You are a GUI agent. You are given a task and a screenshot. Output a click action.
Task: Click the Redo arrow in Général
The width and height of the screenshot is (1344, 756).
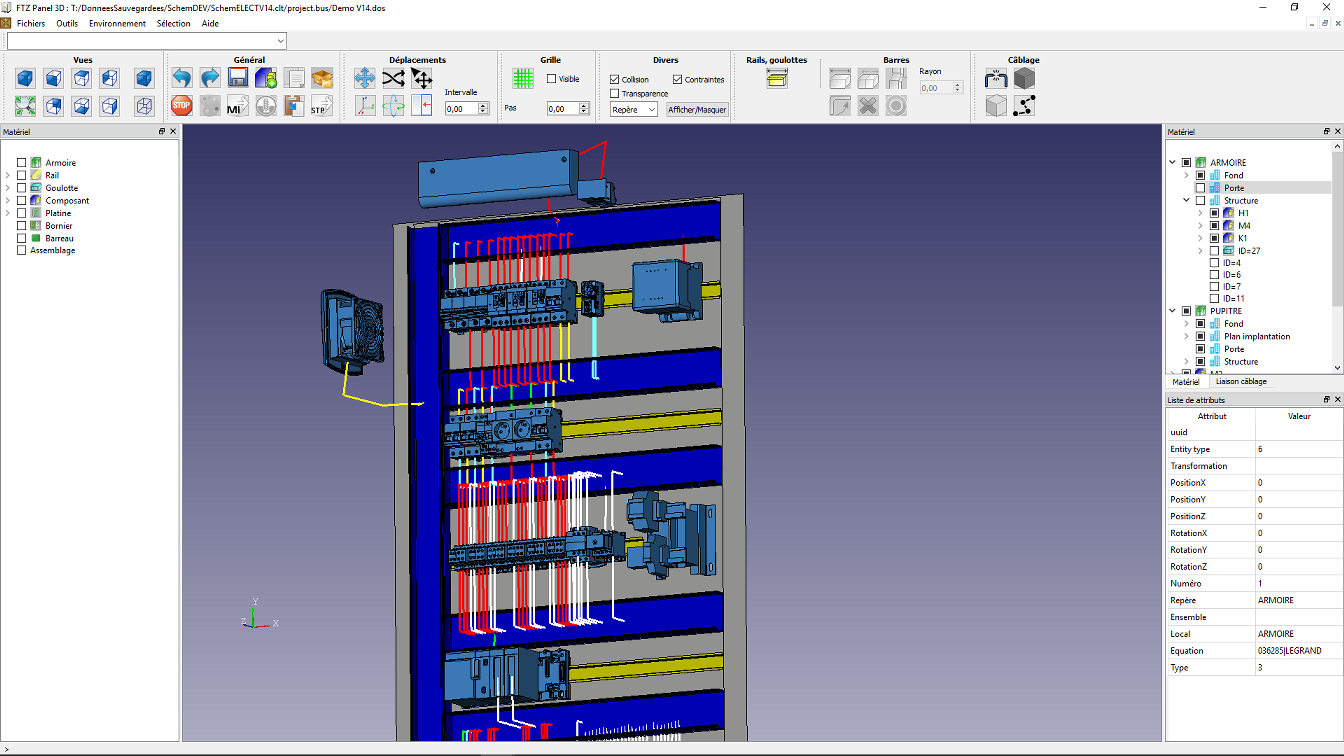210,78
